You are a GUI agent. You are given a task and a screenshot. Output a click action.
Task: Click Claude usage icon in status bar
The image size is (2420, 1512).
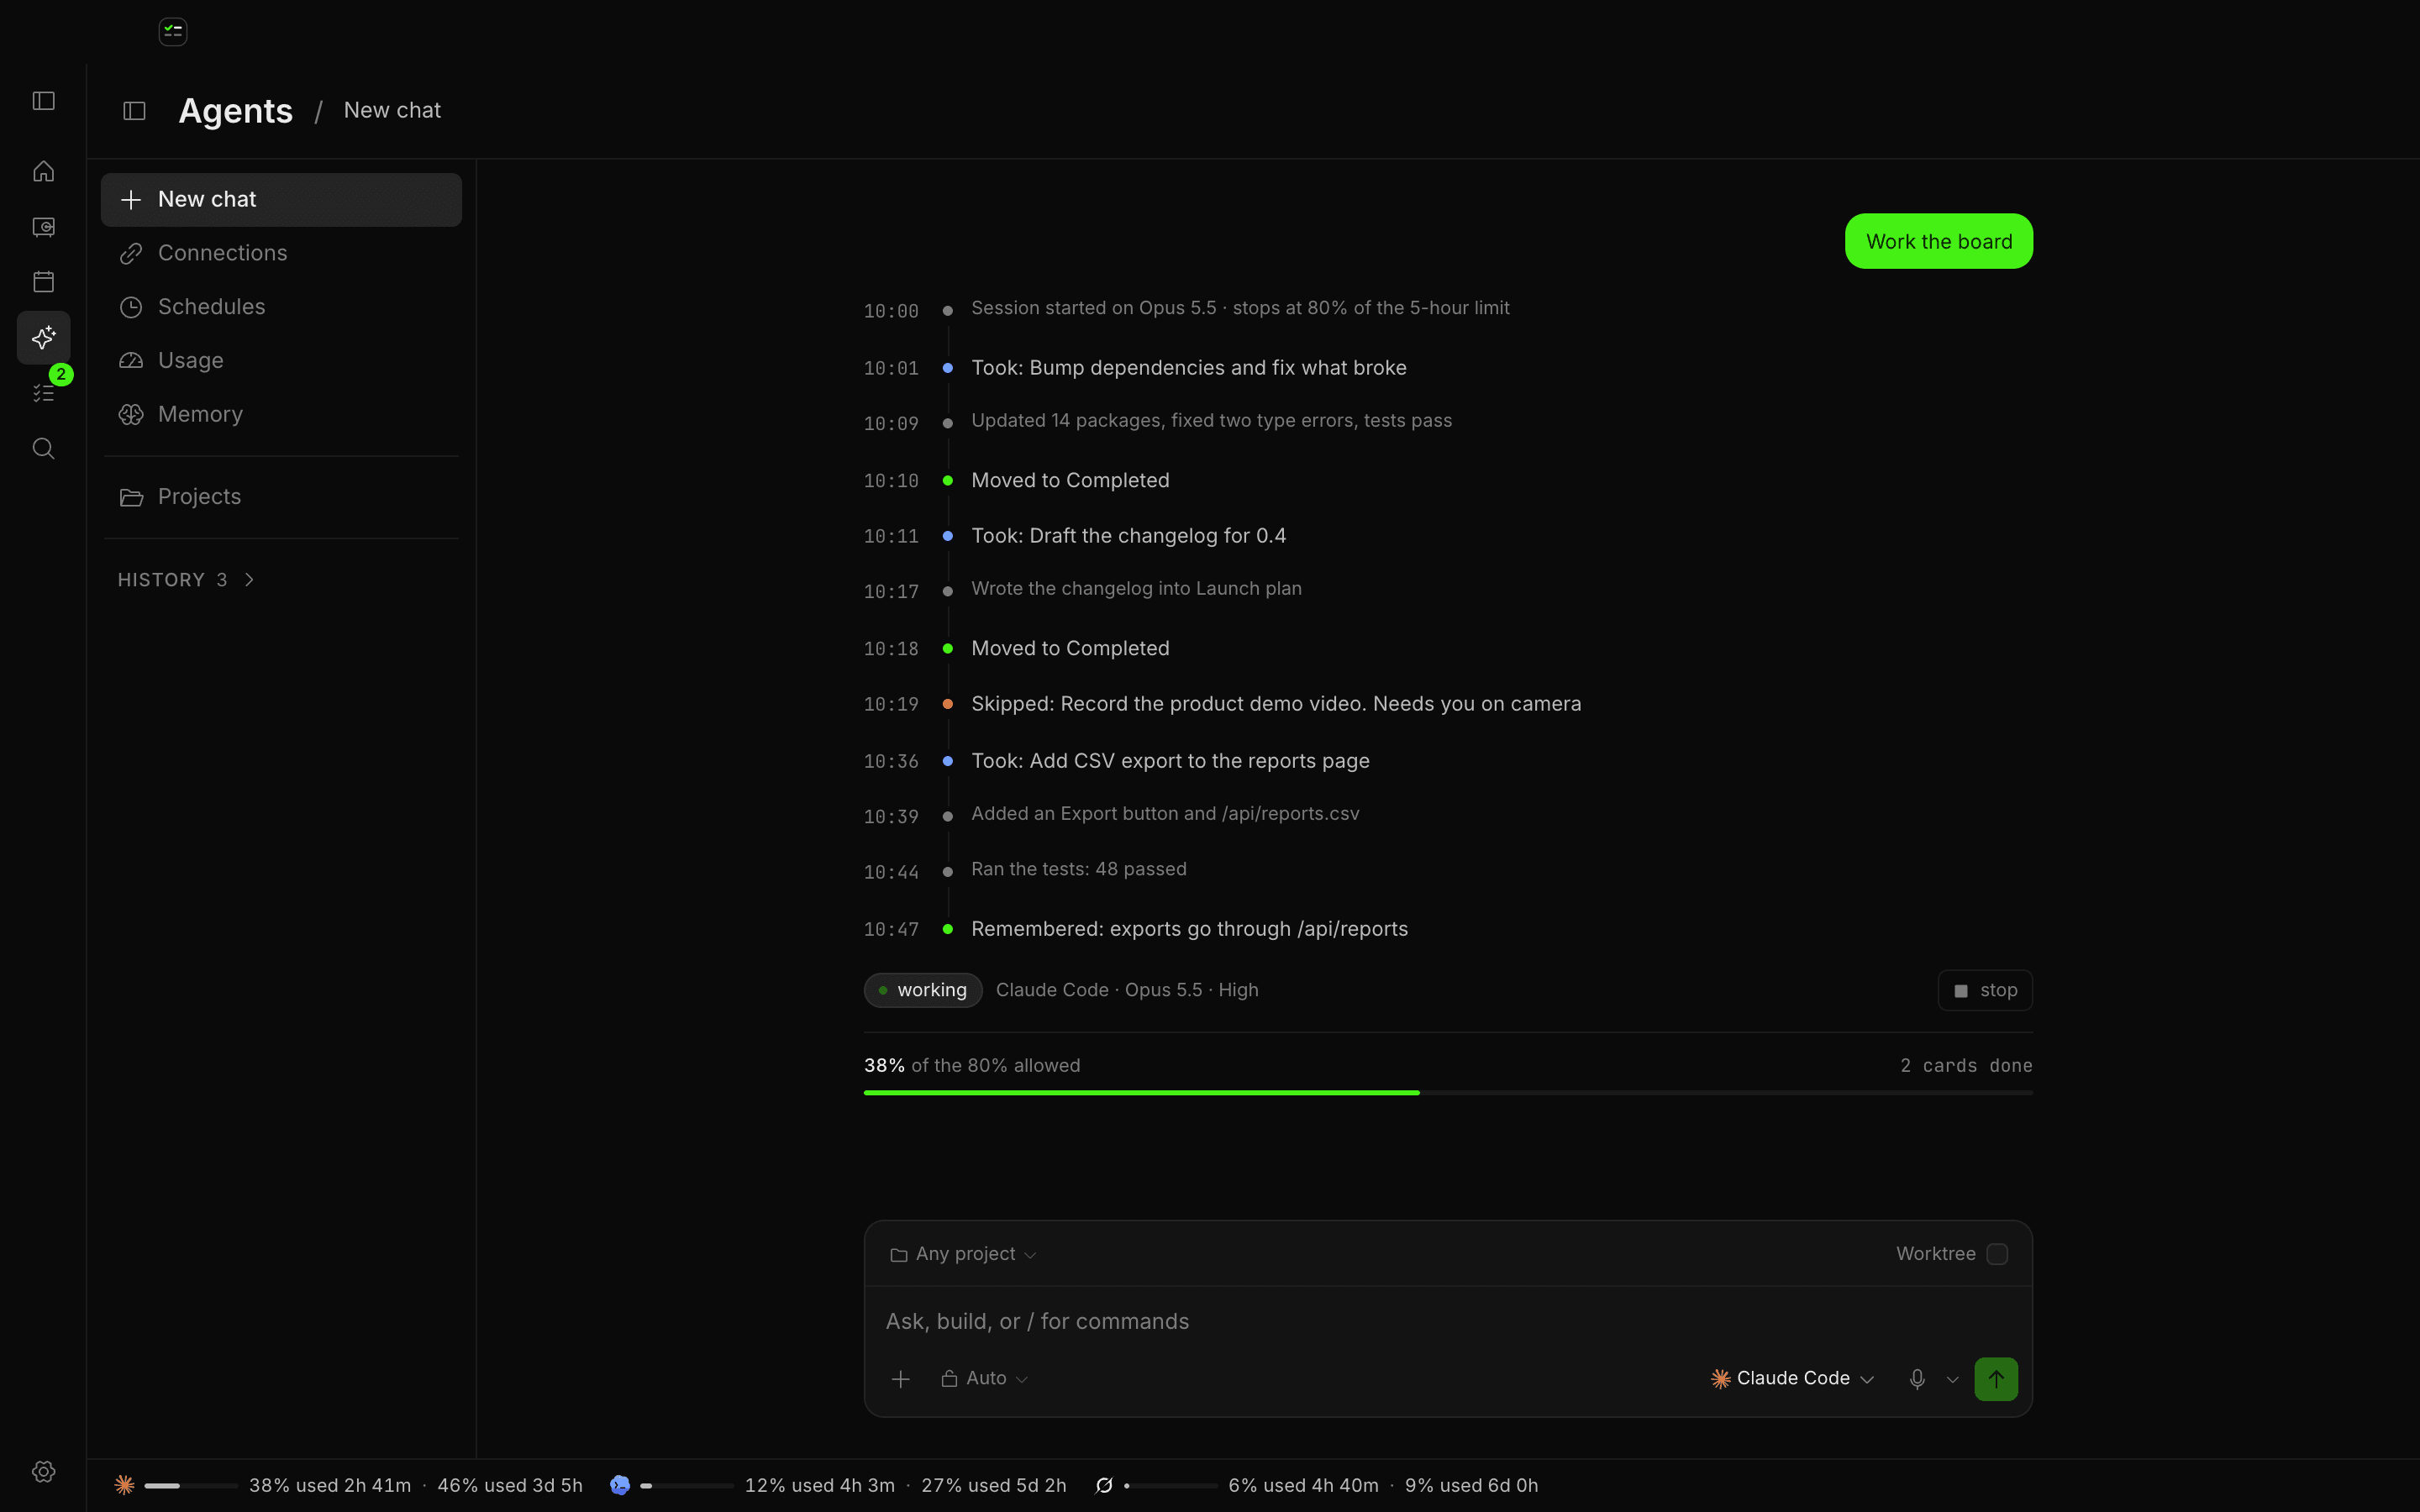124,1485
